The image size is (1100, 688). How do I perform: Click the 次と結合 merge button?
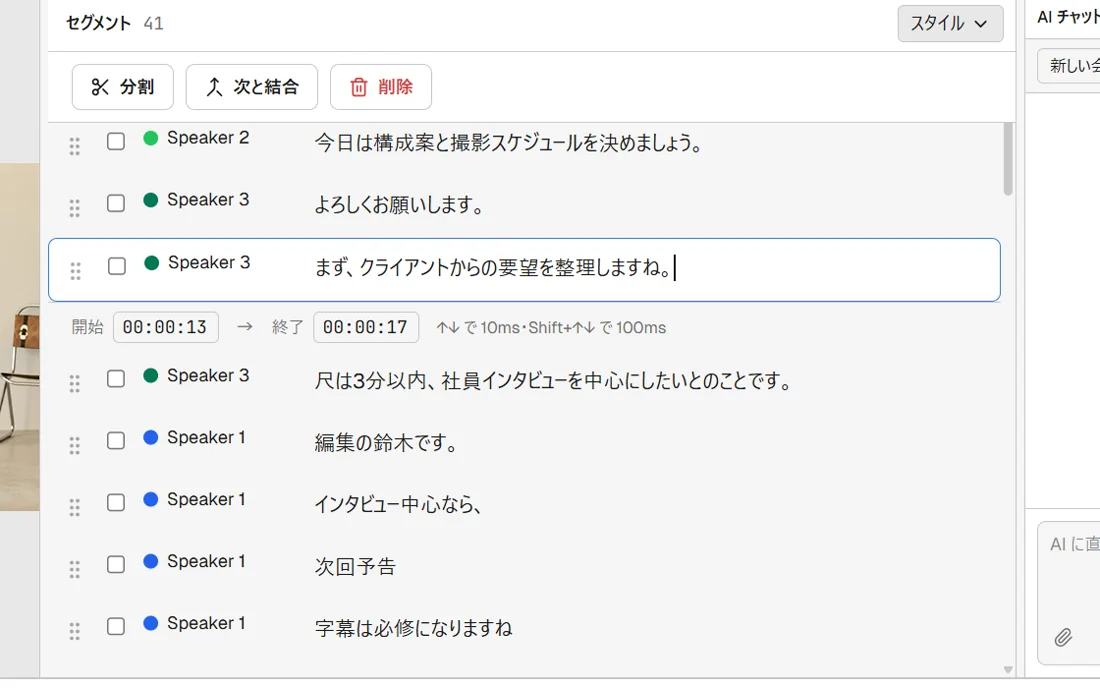251,87
